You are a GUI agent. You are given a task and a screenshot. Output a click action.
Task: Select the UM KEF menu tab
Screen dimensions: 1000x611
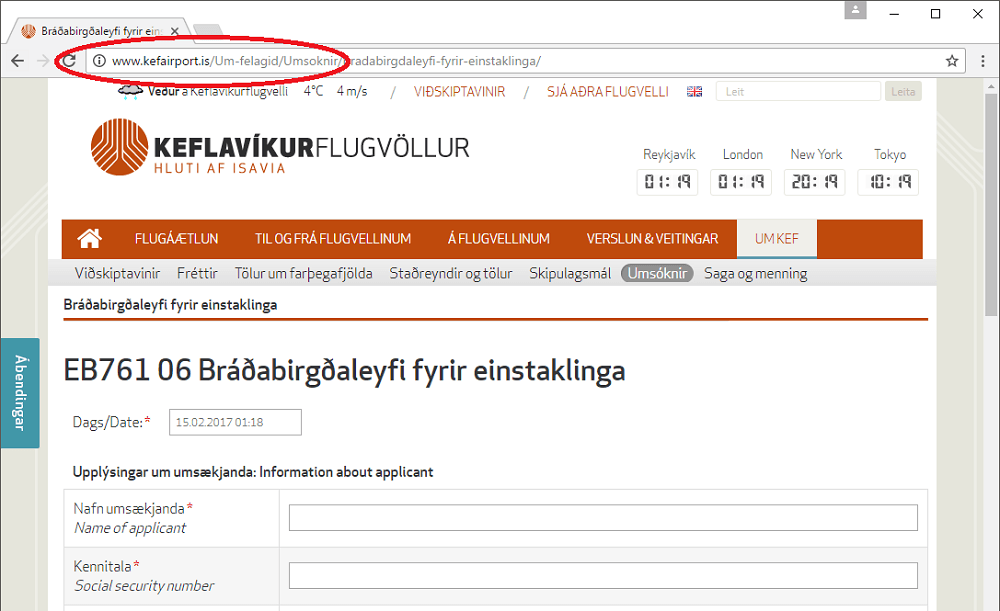pyautogui.click(x=777, y=239)
